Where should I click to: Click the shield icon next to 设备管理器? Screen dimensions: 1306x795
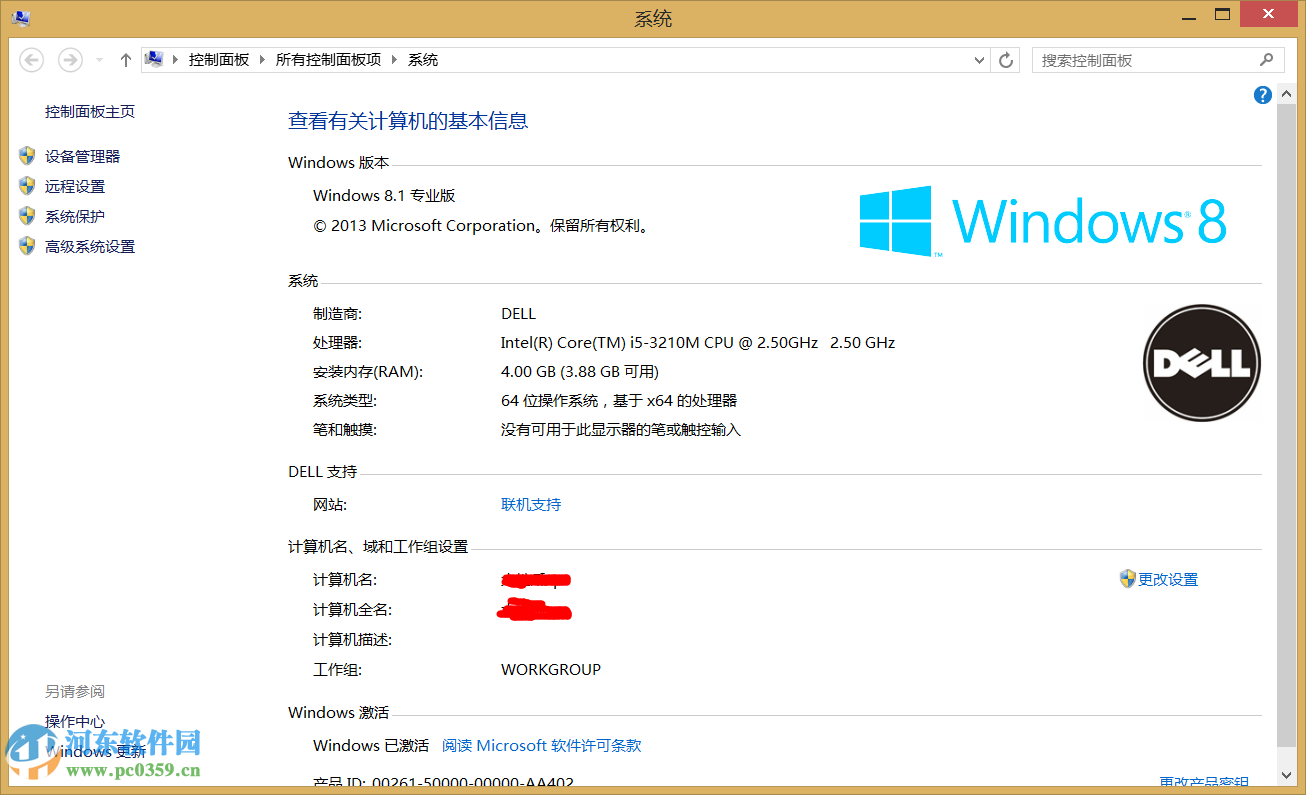click(26, 155)
